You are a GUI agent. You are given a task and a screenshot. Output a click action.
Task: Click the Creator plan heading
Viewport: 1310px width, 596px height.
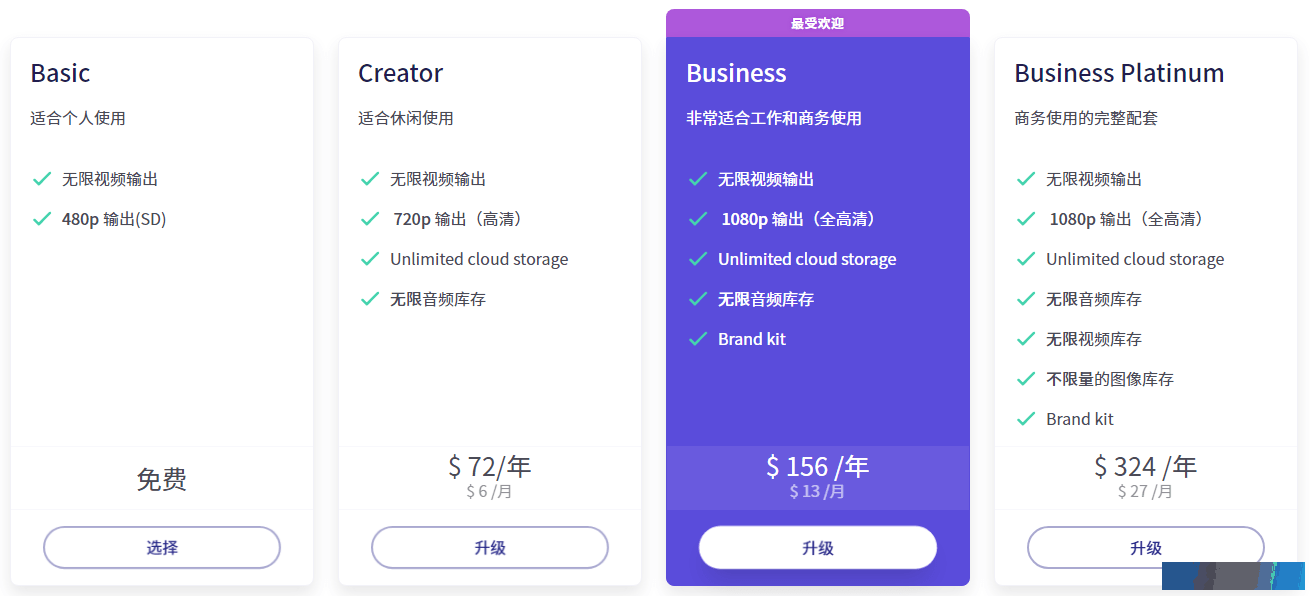[x=400, y=73]
